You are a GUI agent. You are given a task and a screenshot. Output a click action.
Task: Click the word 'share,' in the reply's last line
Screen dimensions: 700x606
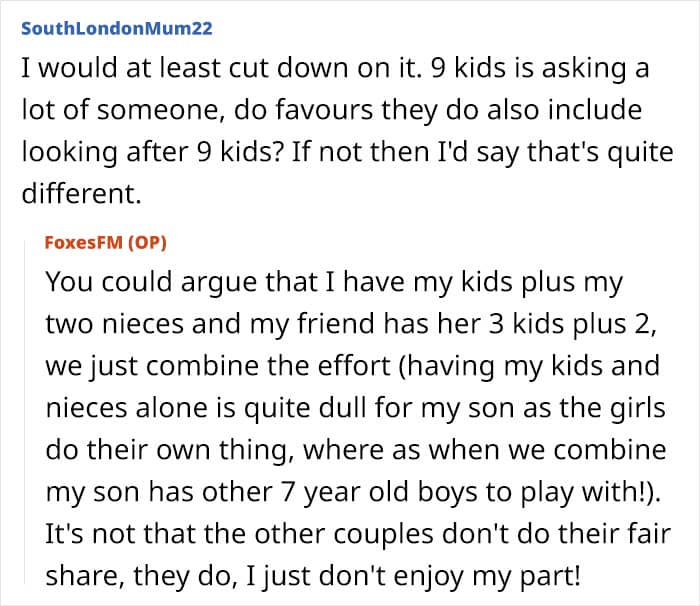85,576
